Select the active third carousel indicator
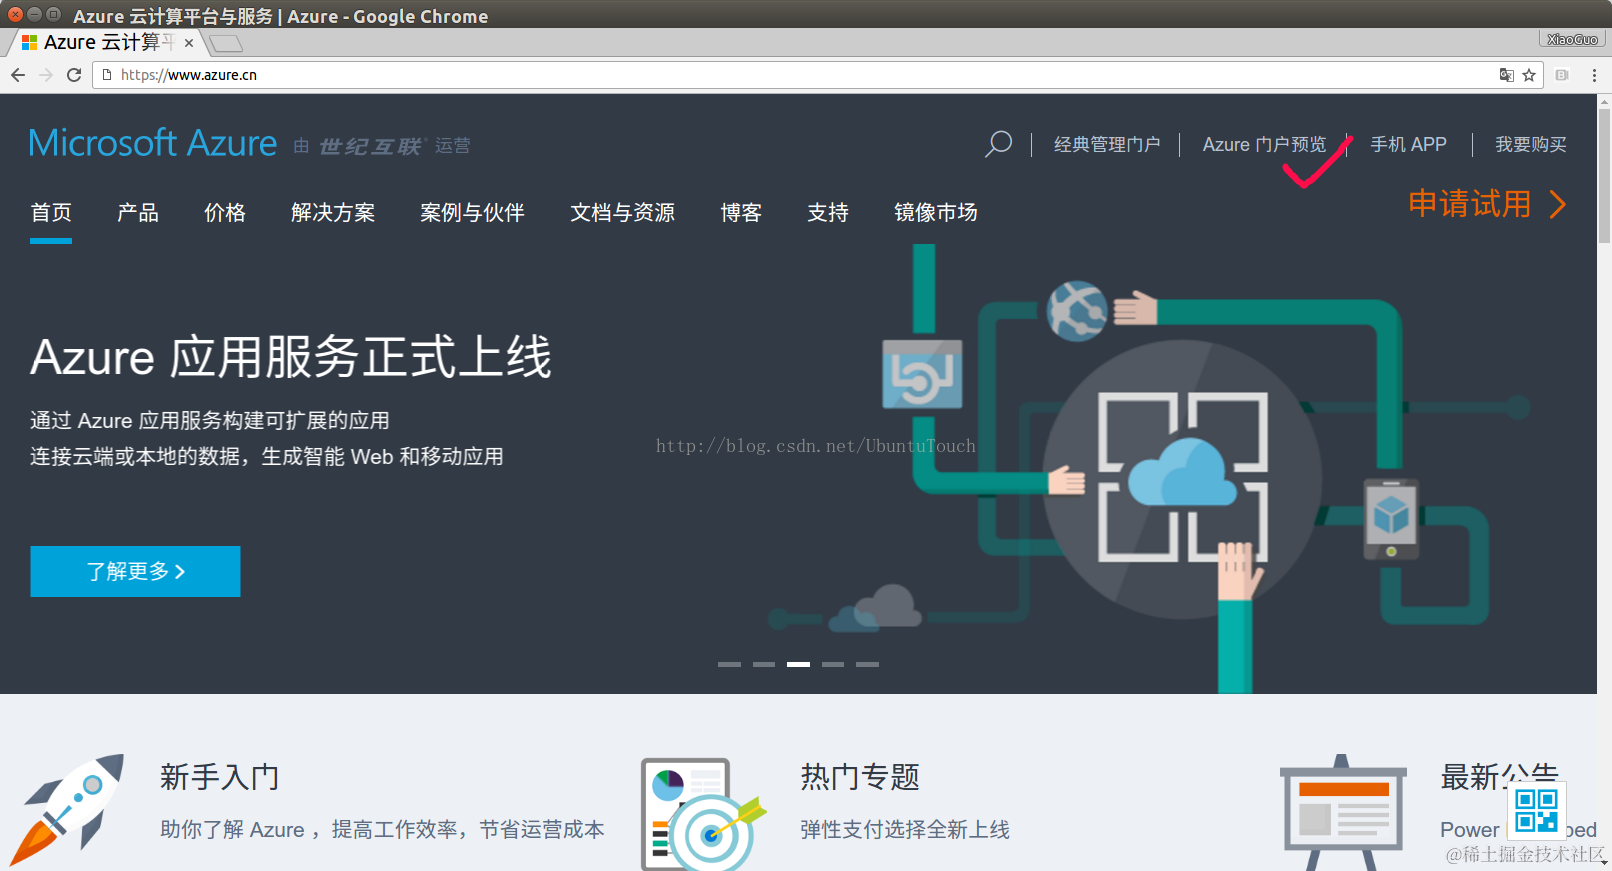Viewport: 1612px width, 871px height. (798, 664)
